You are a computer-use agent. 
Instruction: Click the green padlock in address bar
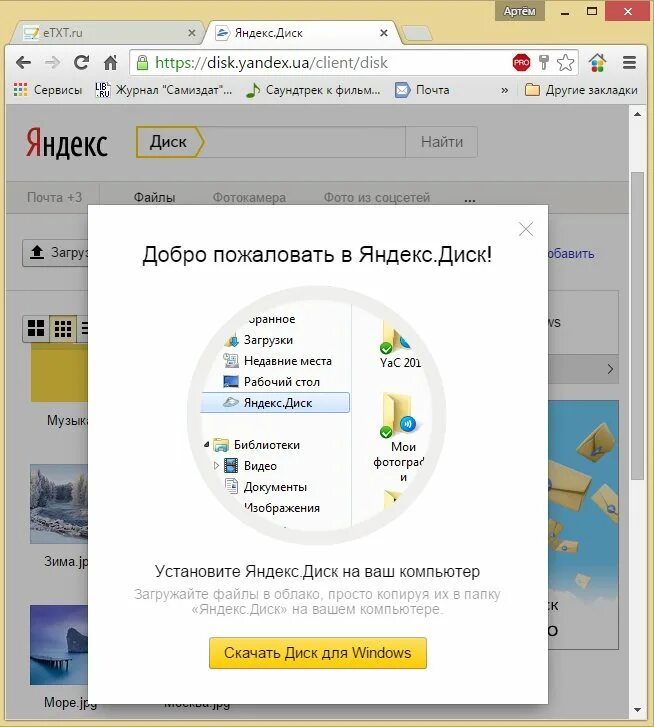[x=142, y=63]
